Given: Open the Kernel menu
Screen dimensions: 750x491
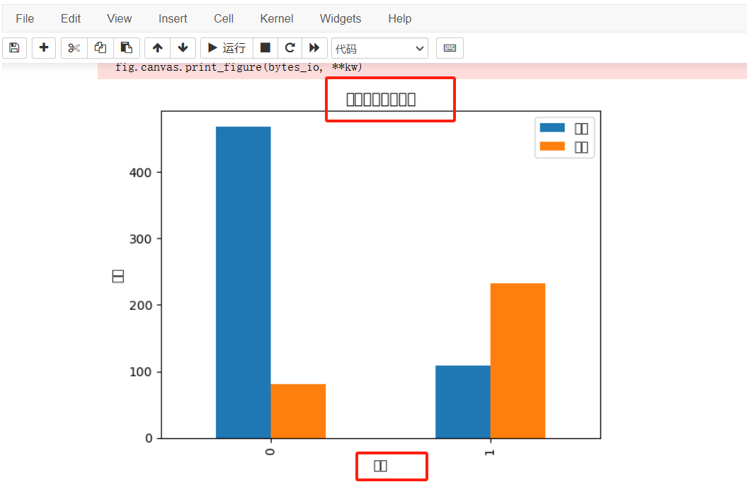Looking at the screenshot, I should tap(277, 19).
